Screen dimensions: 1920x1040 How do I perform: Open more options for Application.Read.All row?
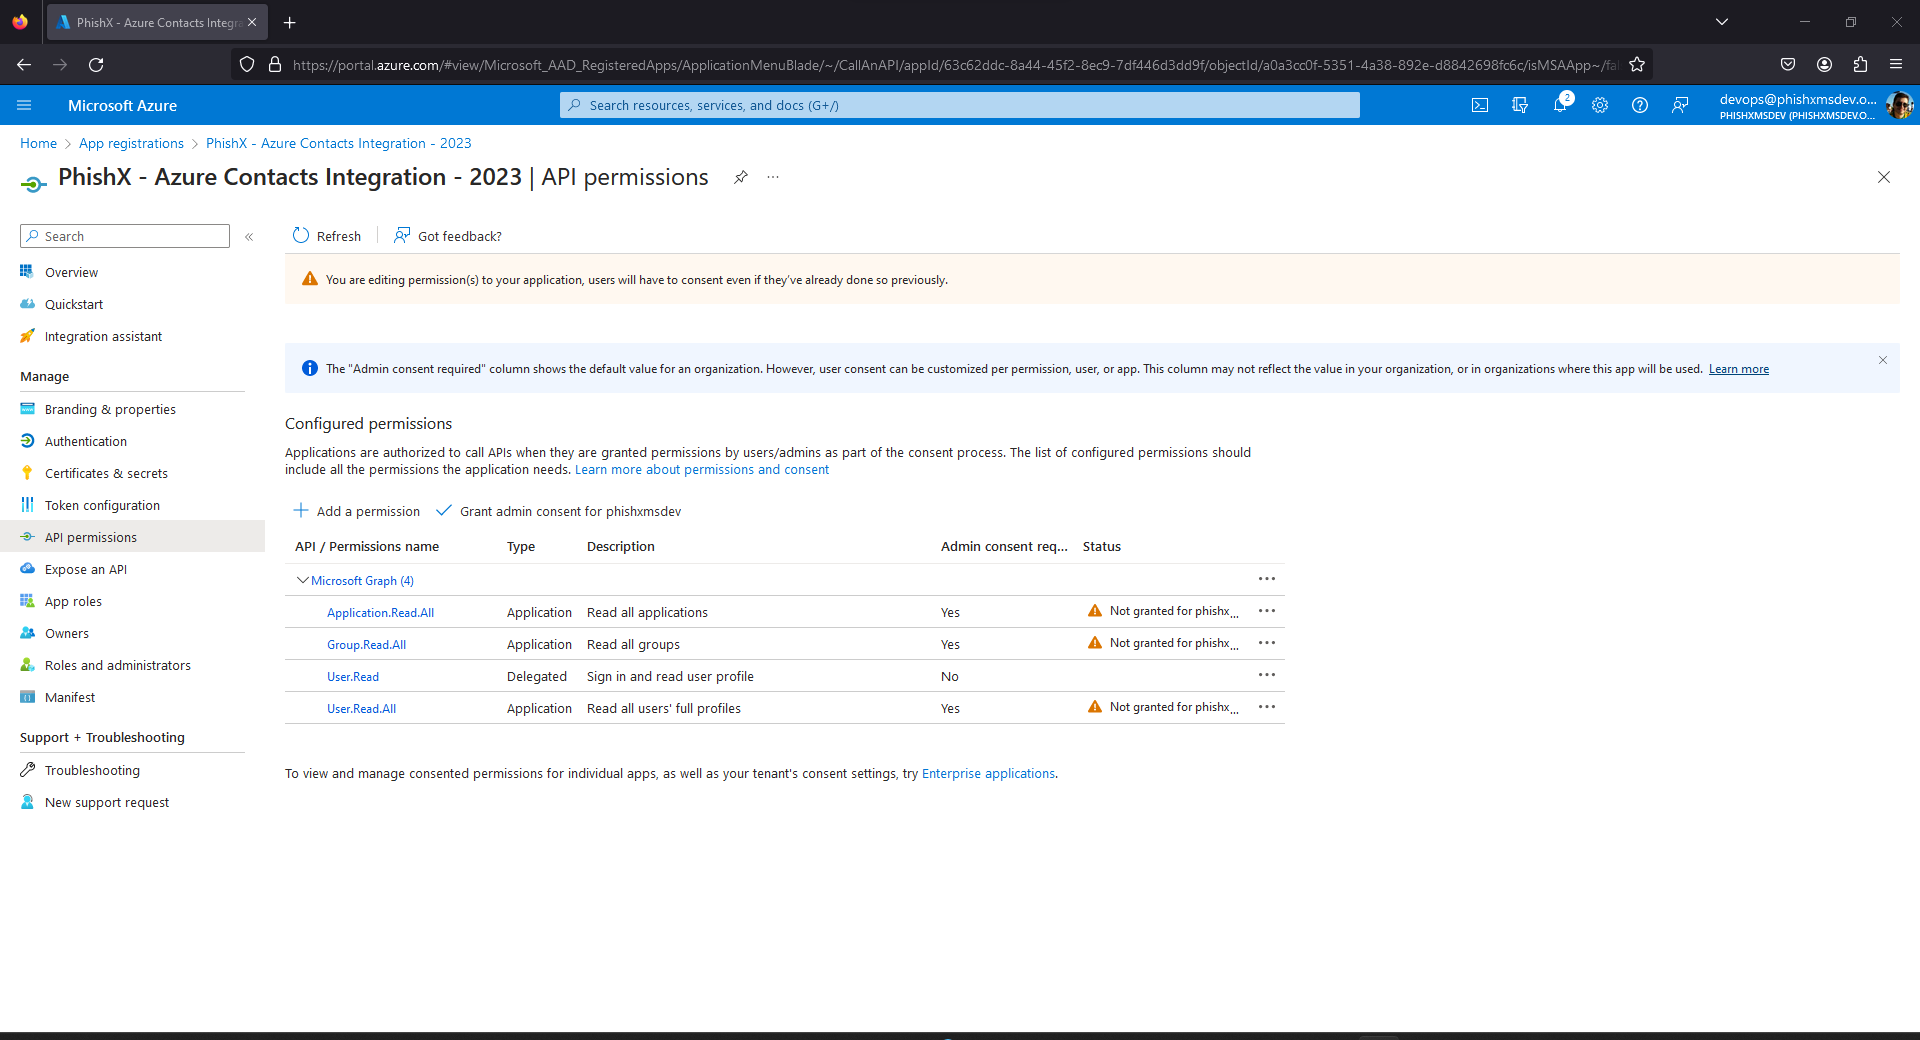tap(1267, 611)
